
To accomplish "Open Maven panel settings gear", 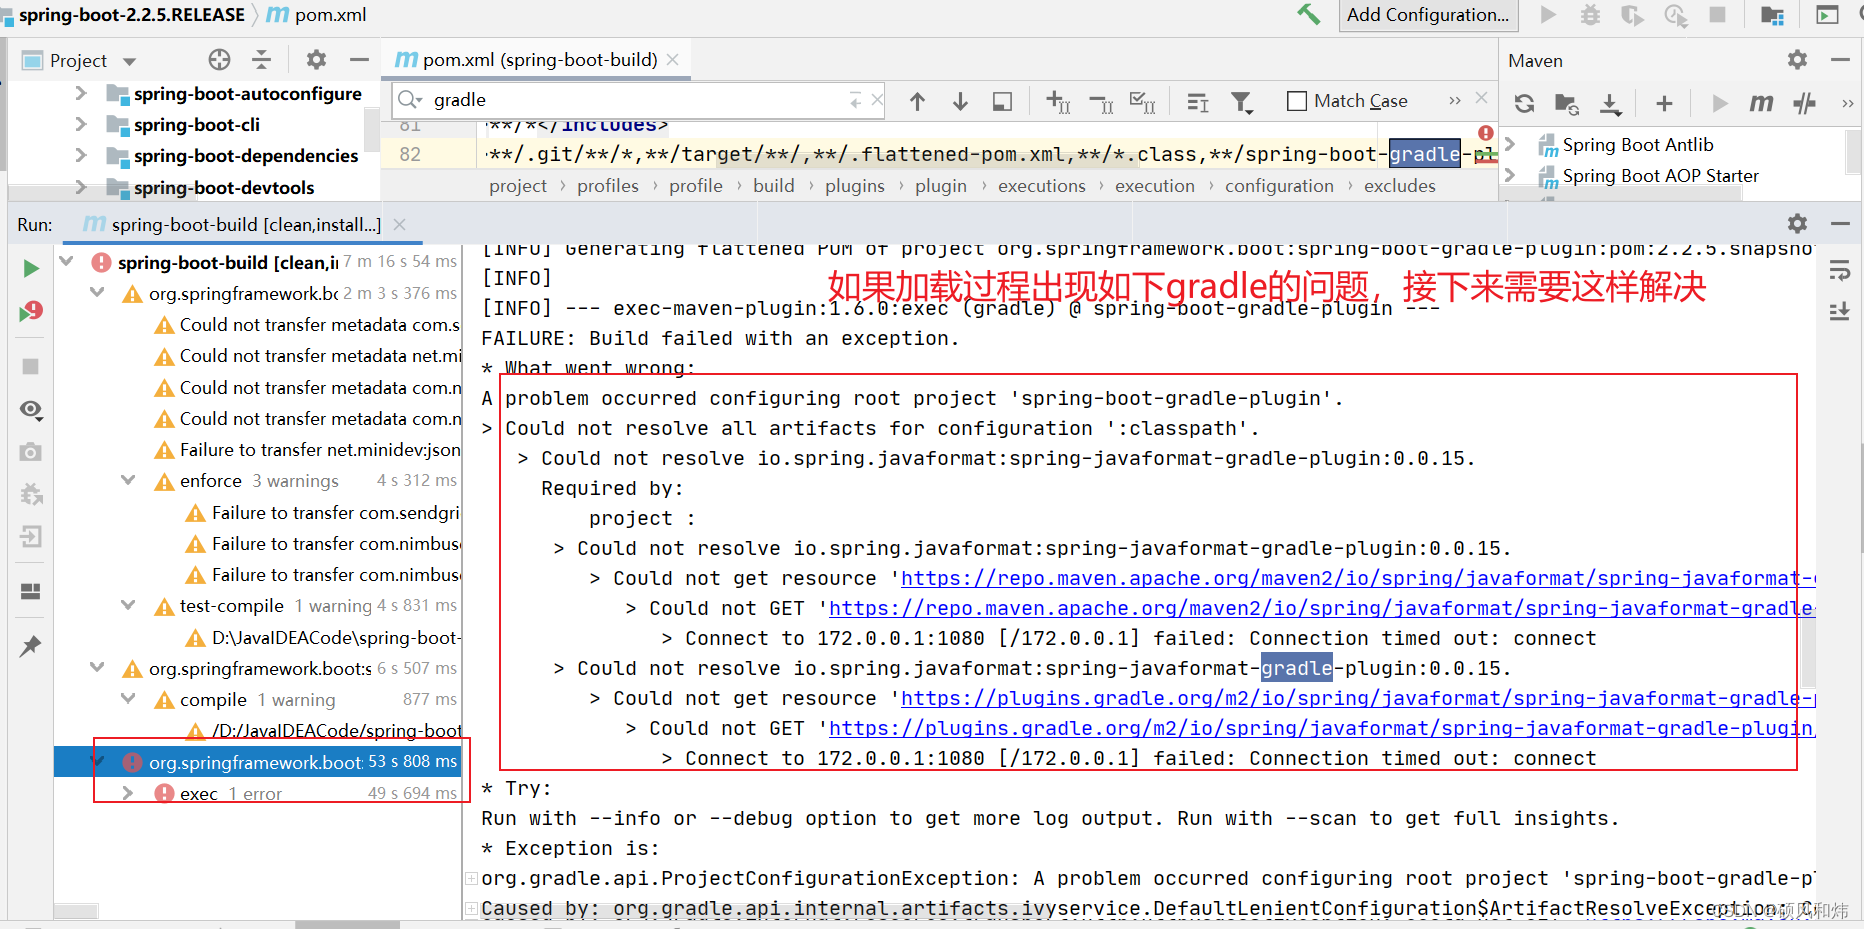I will (1797, 60).
